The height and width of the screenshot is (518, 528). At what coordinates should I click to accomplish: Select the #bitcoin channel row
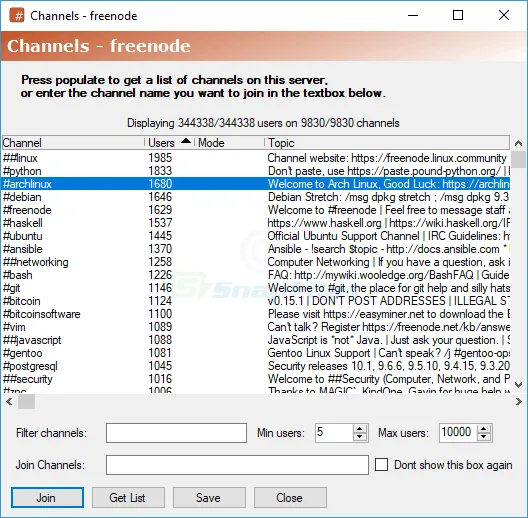256,301
